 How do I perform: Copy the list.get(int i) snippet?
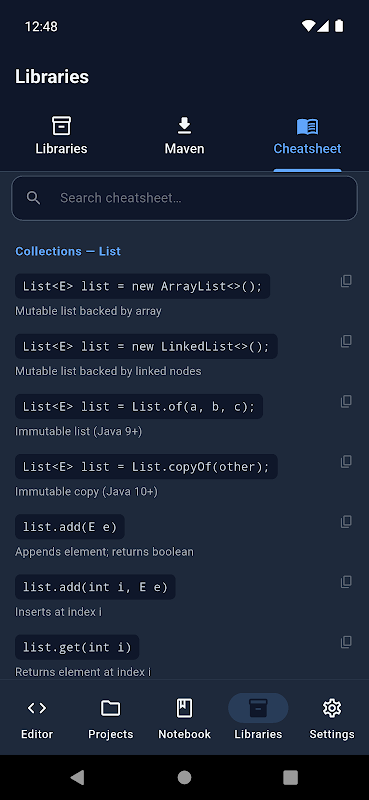(346, 642)
